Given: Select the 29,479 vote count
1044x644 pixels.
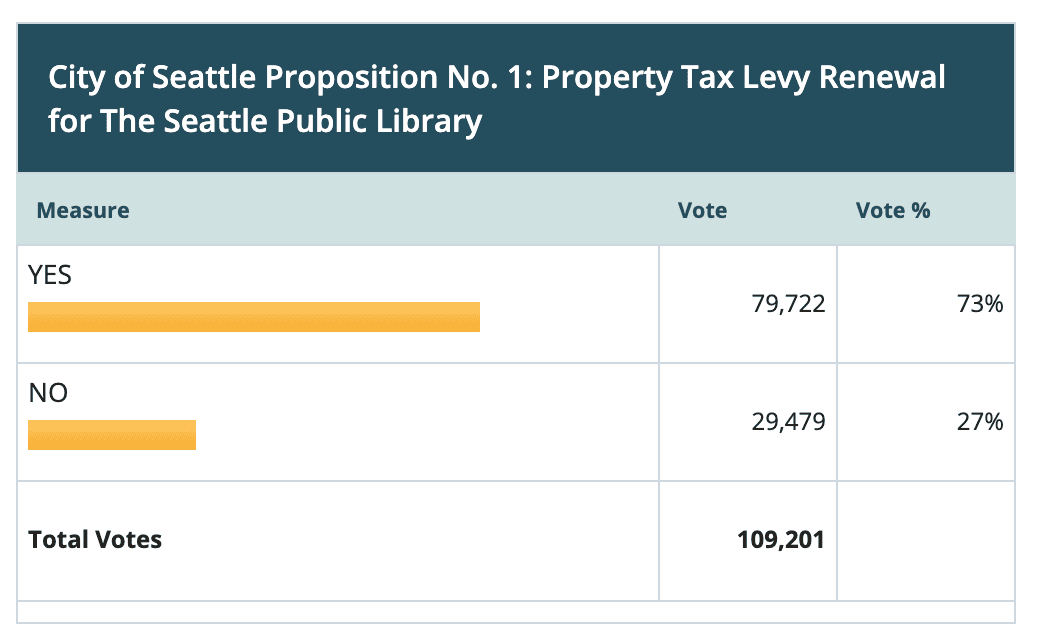Looking at the screenshot, I should pos(789,422).
